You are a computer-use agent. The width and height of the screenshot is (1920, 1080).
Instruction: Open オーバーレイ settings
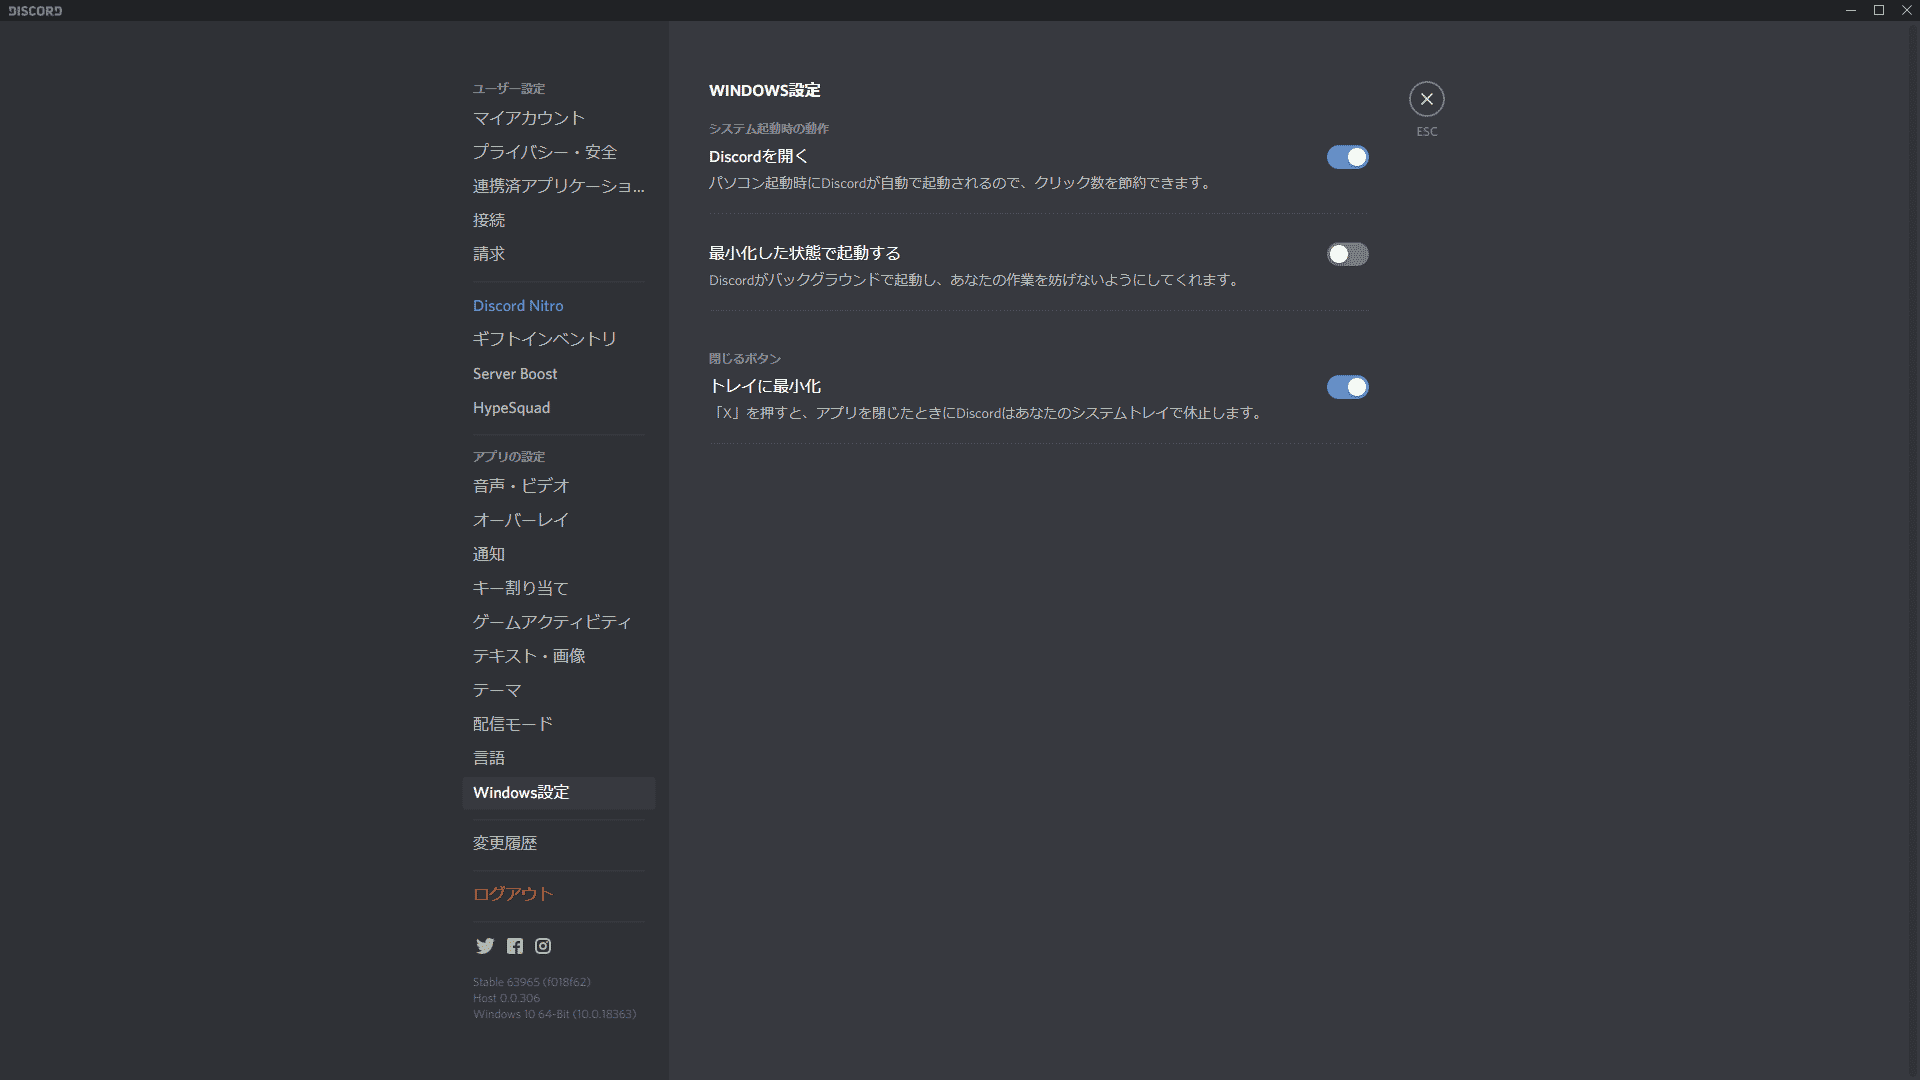pos(559,520)
